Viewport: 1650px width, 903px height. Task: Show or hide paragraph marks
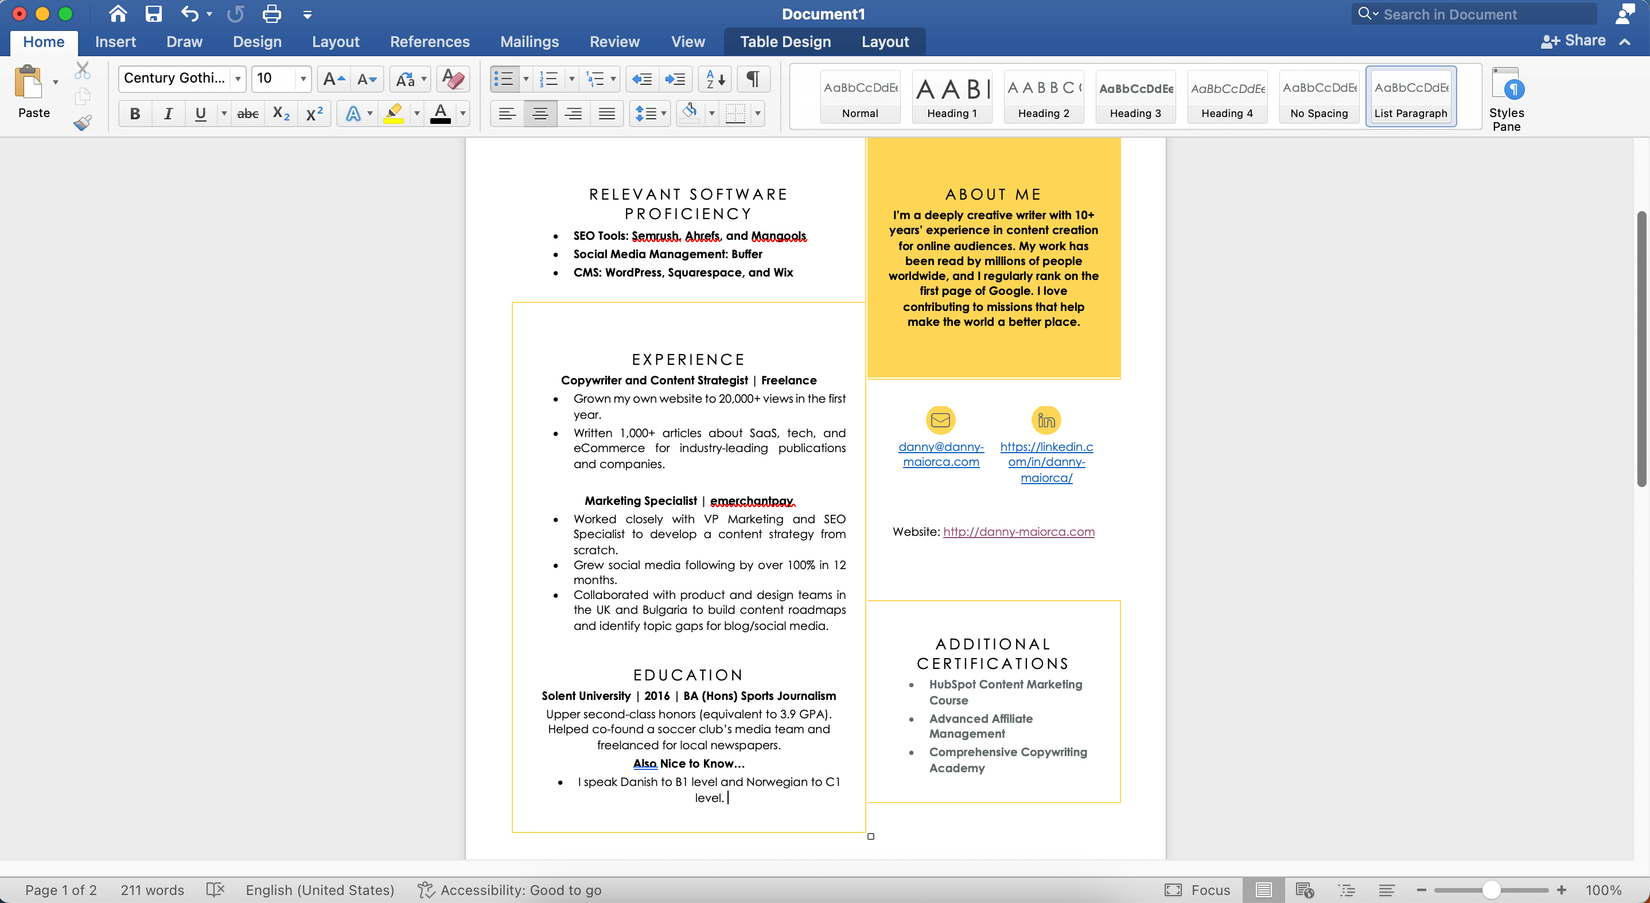pyautogui.click(x=753, y=79)
